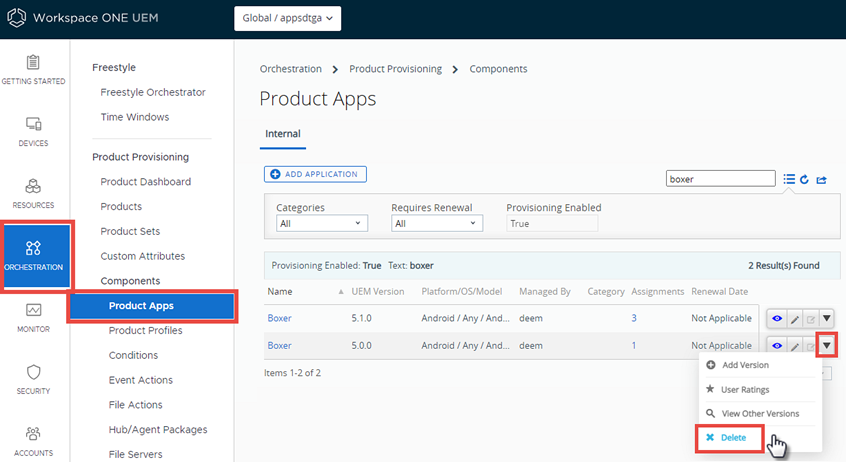This screenshot has width=846, height=462.
Task: Go to Orchestration breadcrumb
Action: coord(291,69)
